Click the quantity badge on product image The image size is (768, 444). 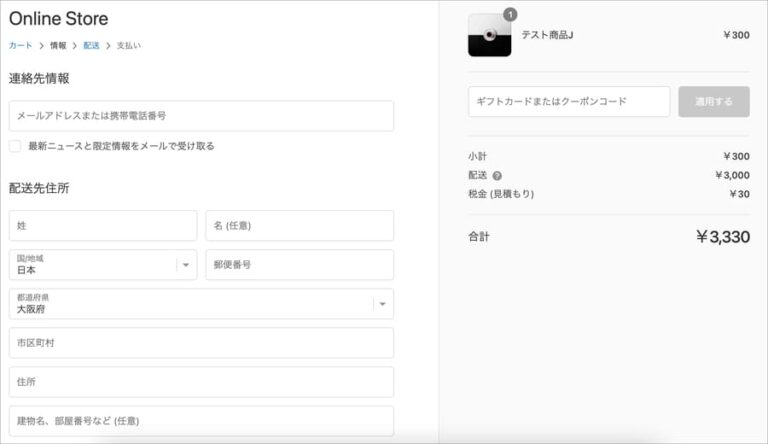pyautogui.click(x=510, y=15)
